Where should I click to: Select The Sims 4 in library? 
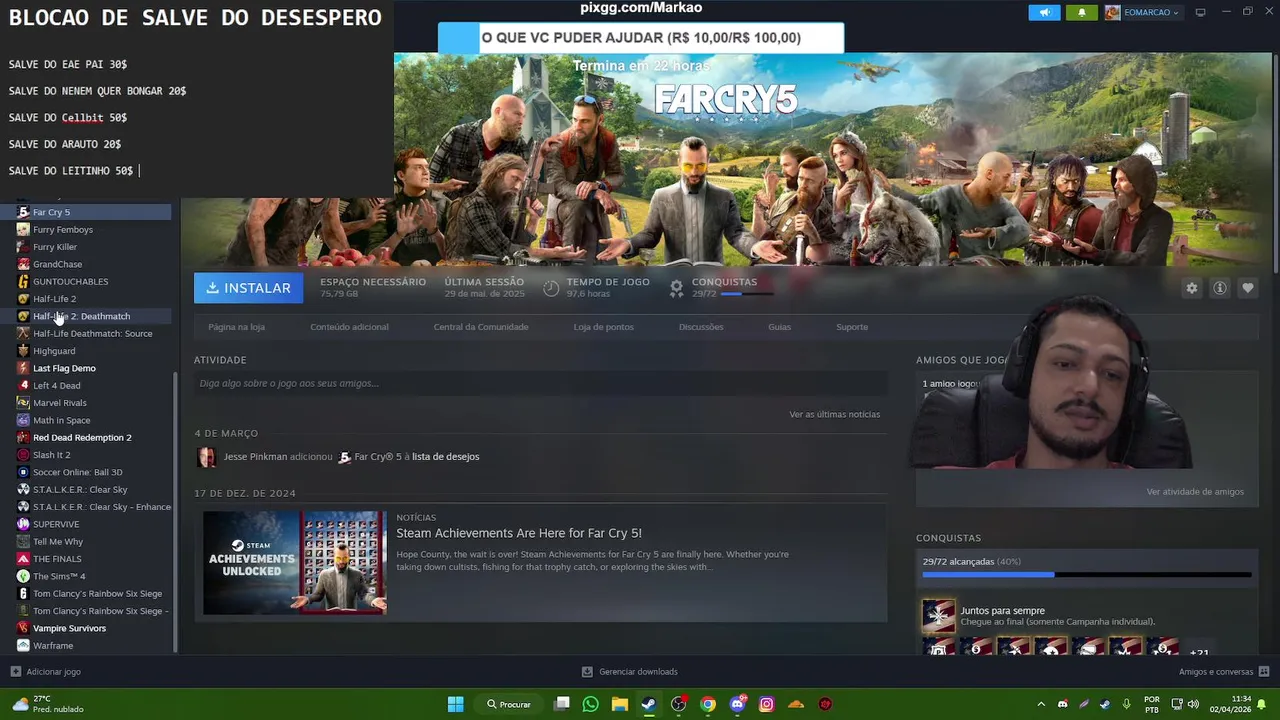tap(86, 576)
